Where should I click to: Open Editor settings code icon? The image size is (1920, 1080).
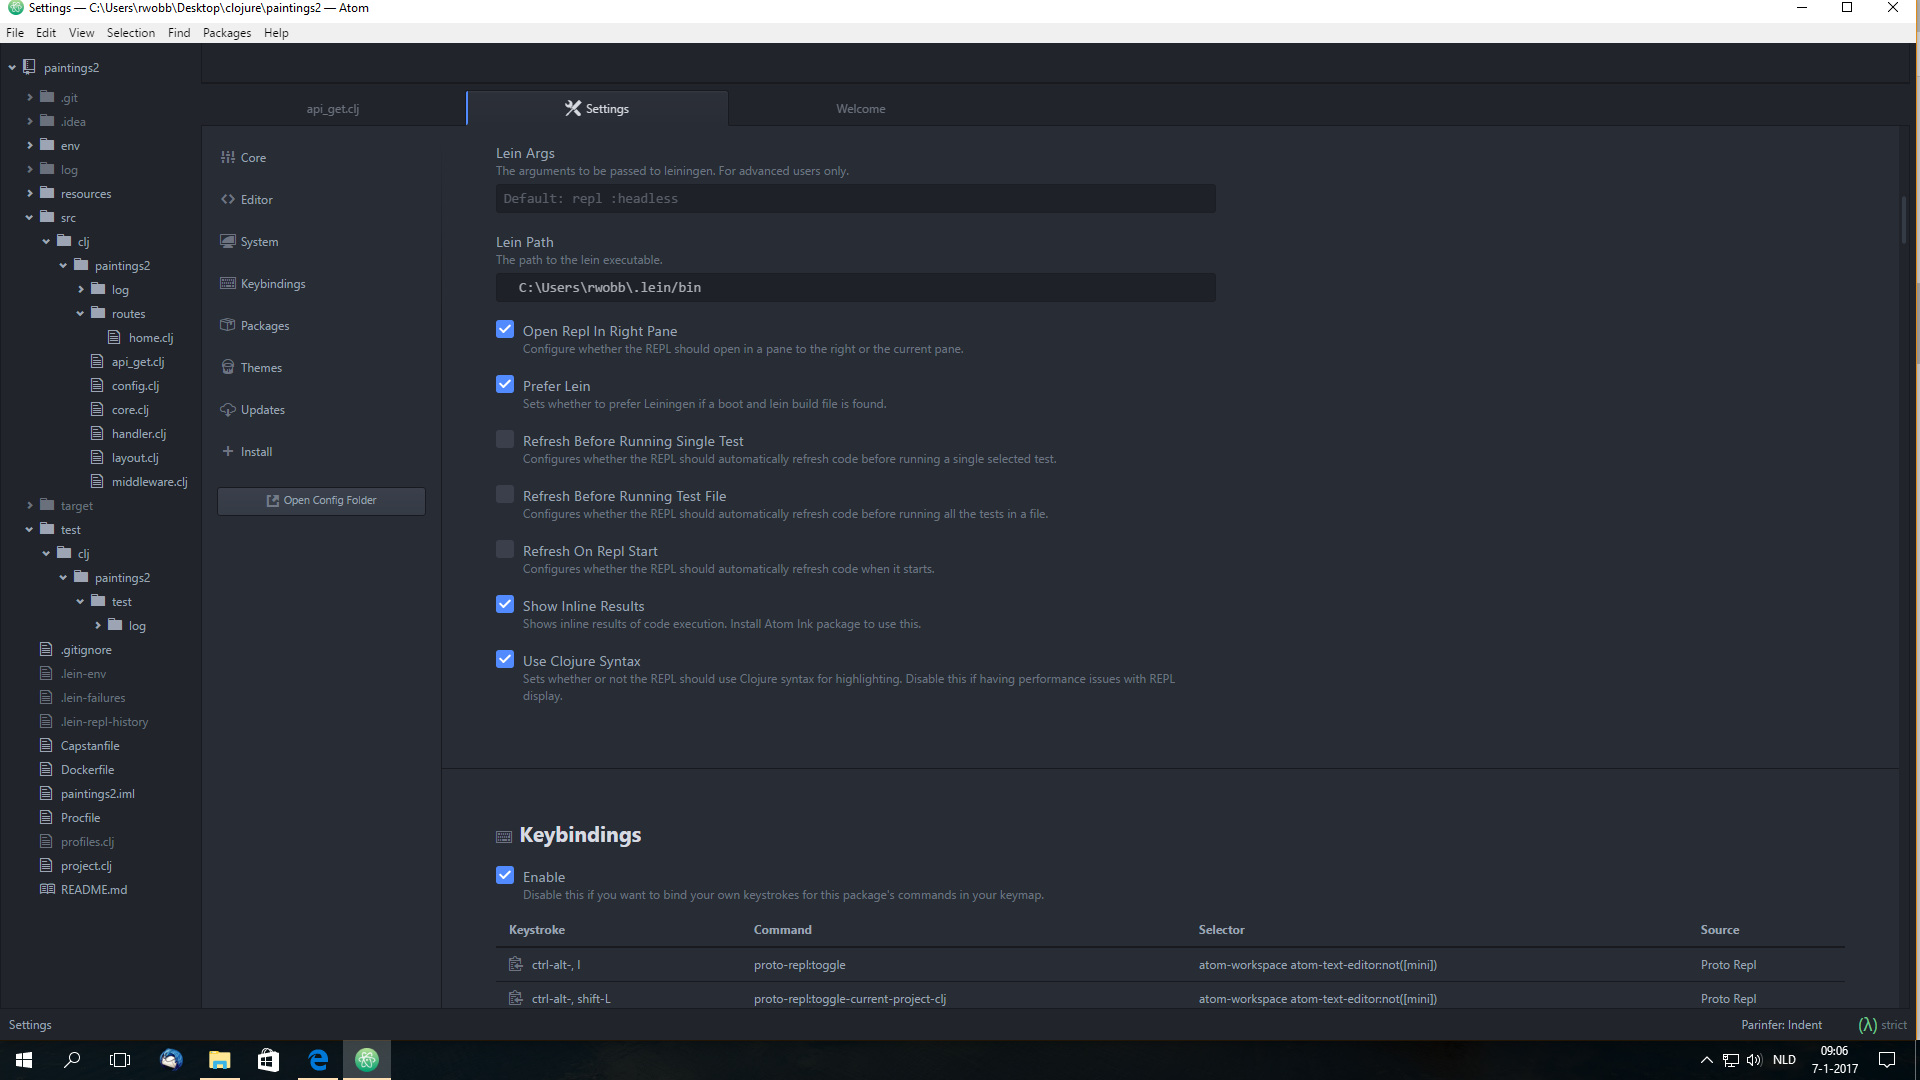click(228, 199)
